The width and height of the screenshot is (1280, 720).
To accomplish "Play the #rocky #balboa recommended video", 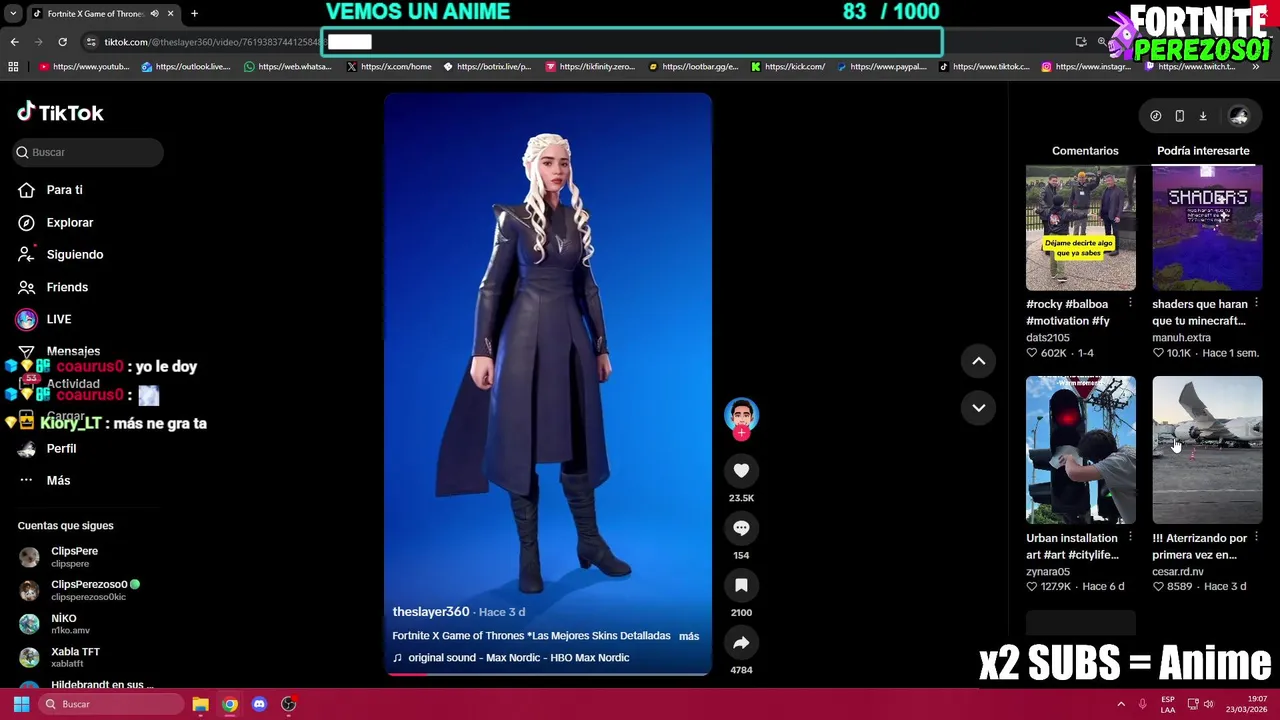I will coord(1081,228).
